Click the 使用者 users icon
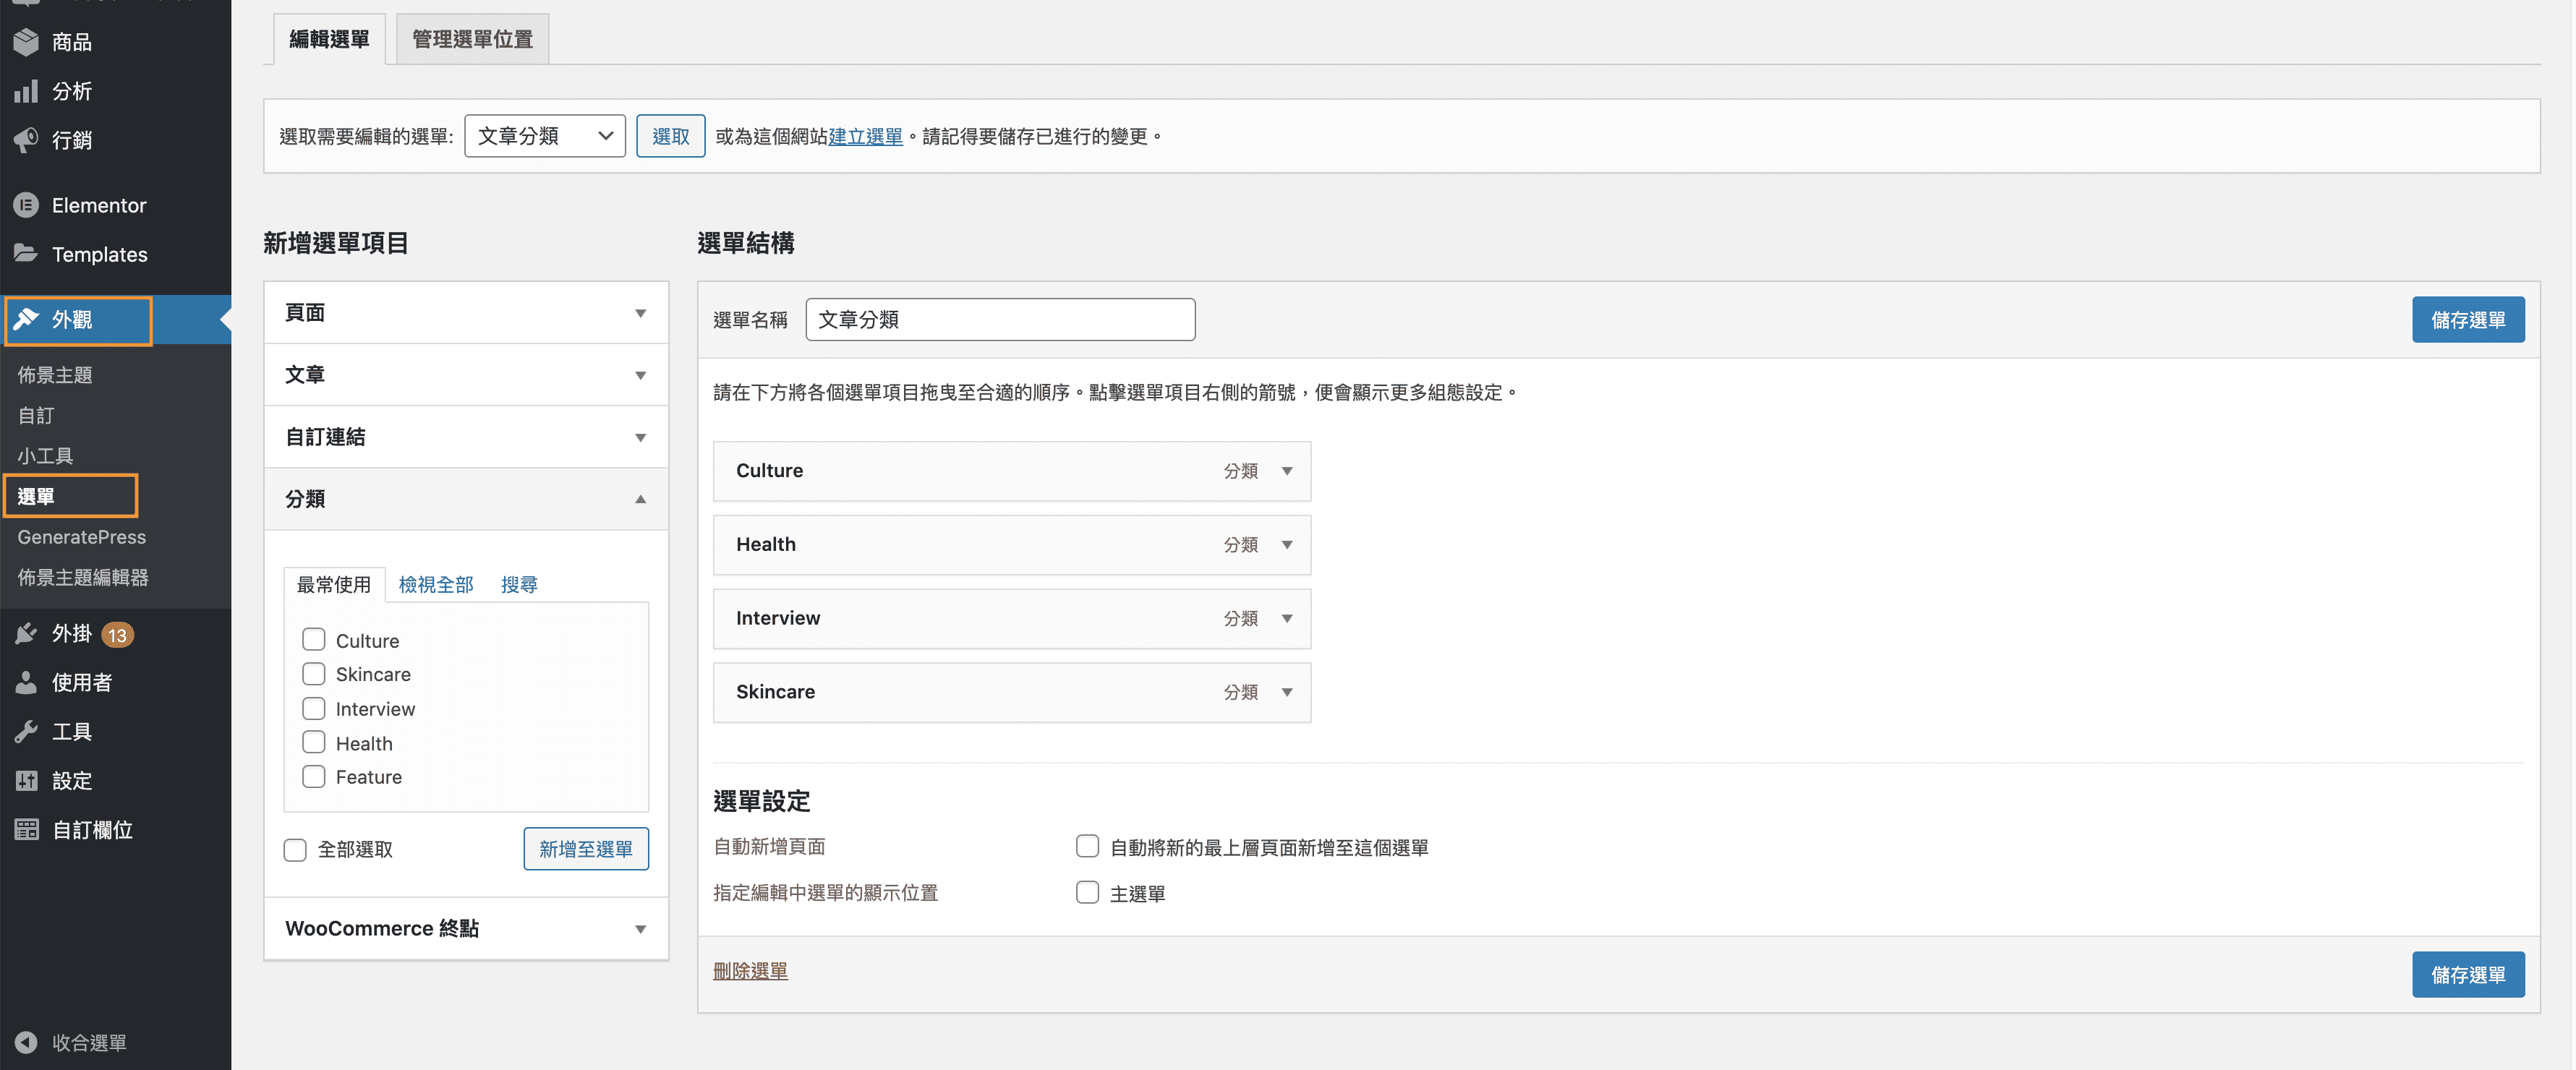Image resolution: width=2576 pixels, height=1070 pixels. pos(26,683)
